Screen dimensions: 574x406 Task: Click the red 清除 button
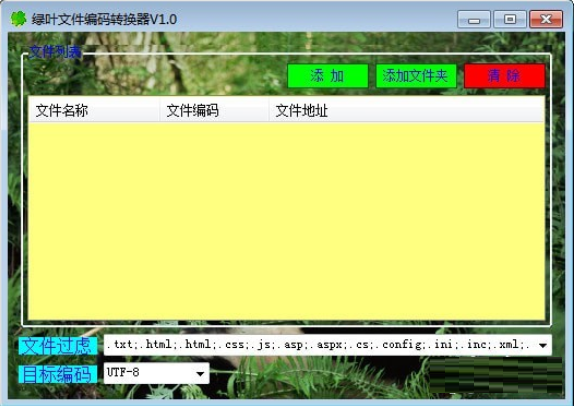(504, 76)
